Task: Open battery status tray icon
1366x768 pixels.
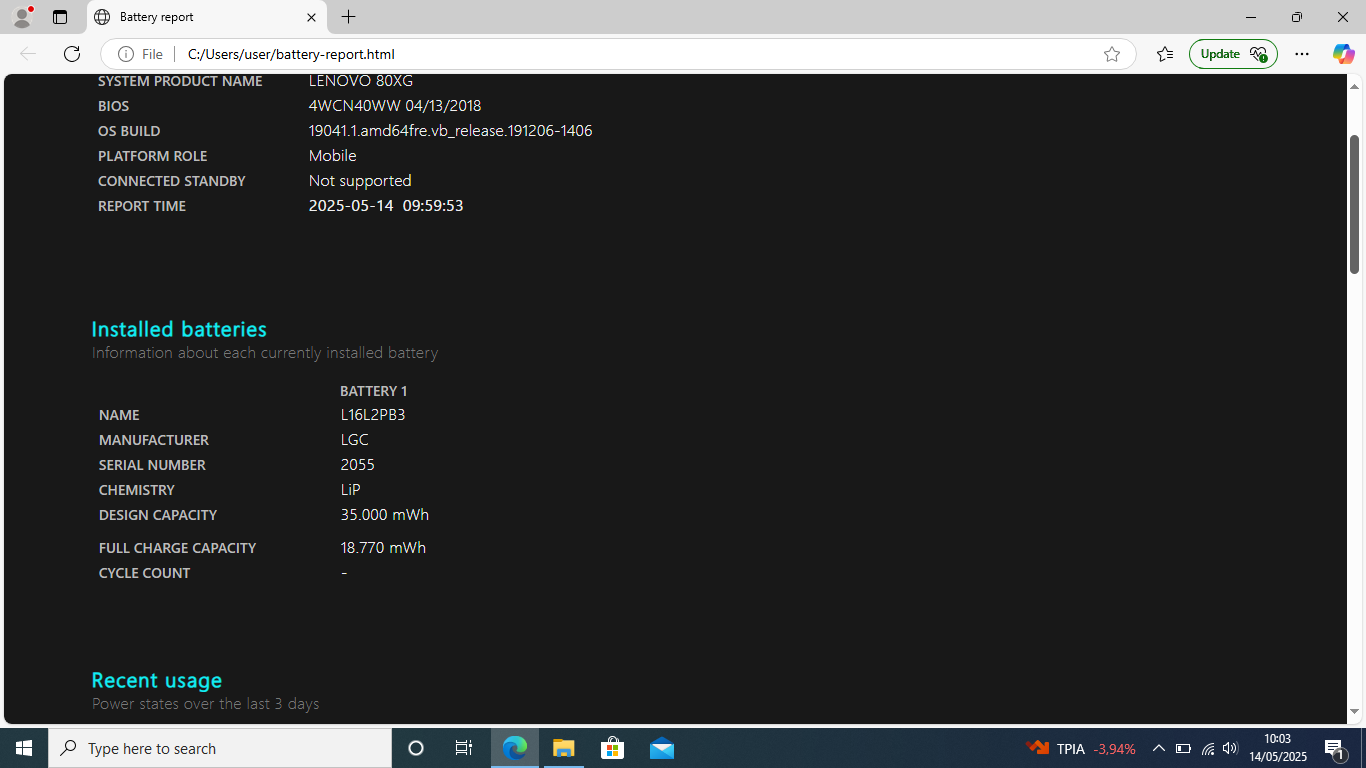Action: 1183,748
